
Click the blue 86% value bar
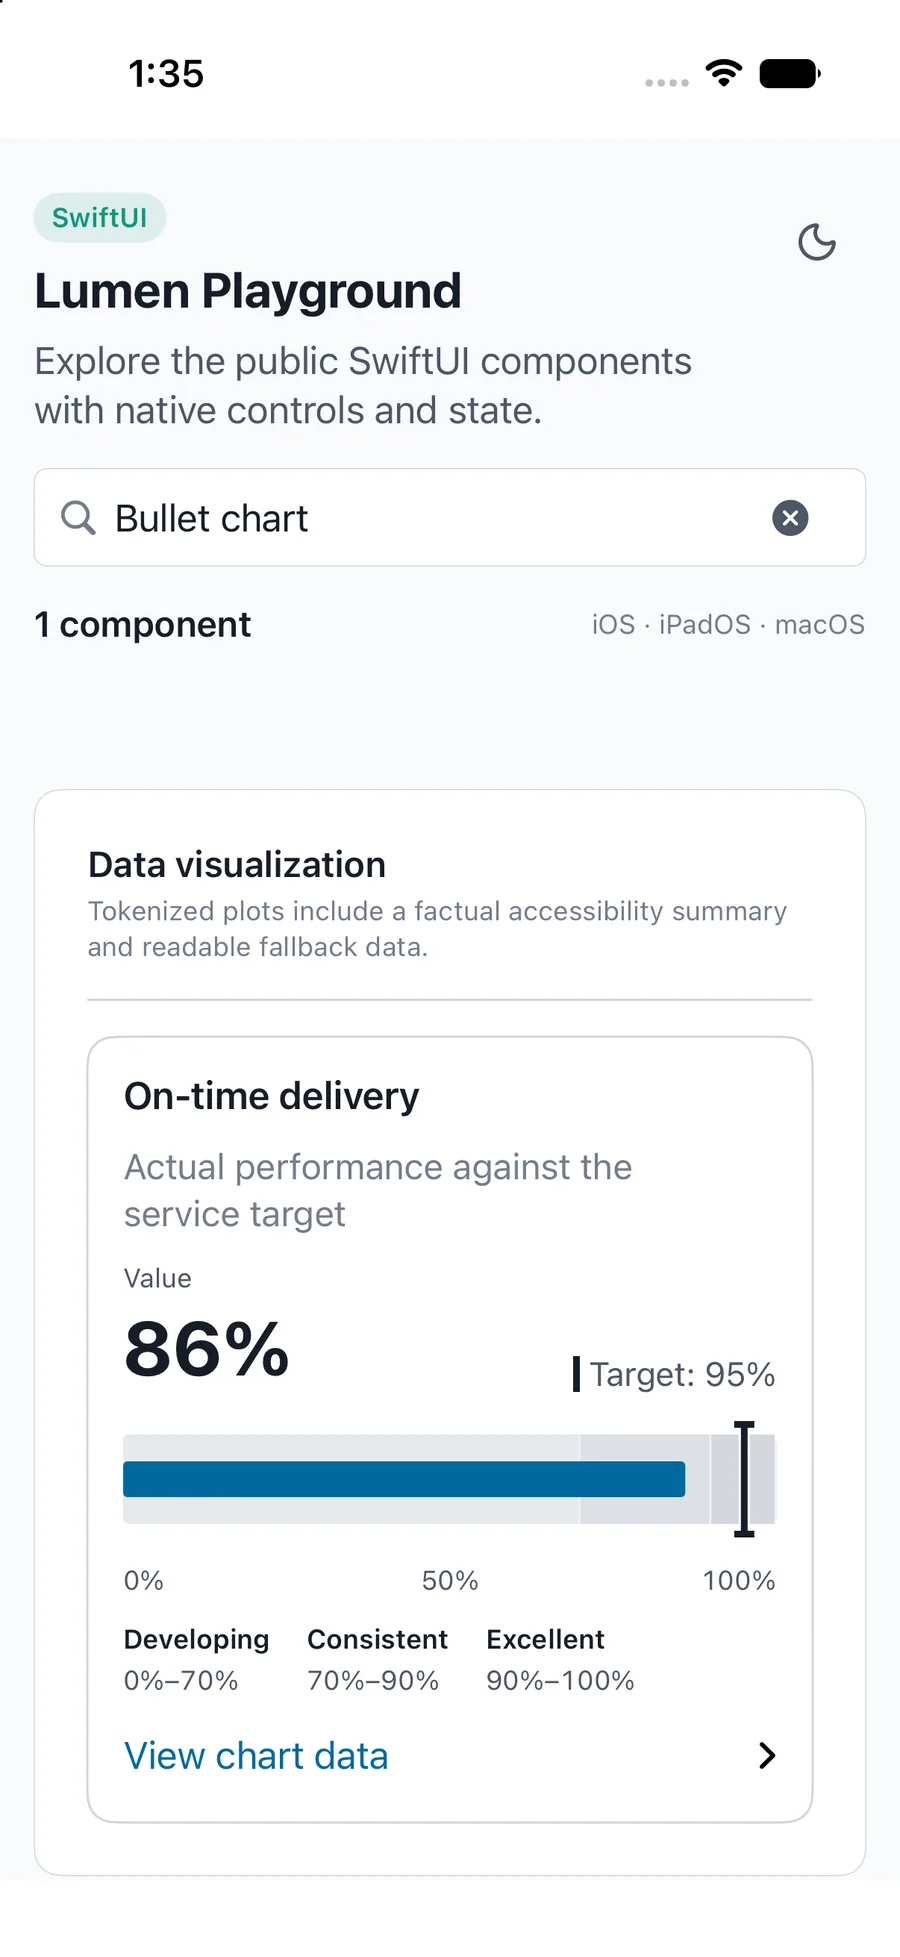pyautogui.click(x=404, y=1479)
